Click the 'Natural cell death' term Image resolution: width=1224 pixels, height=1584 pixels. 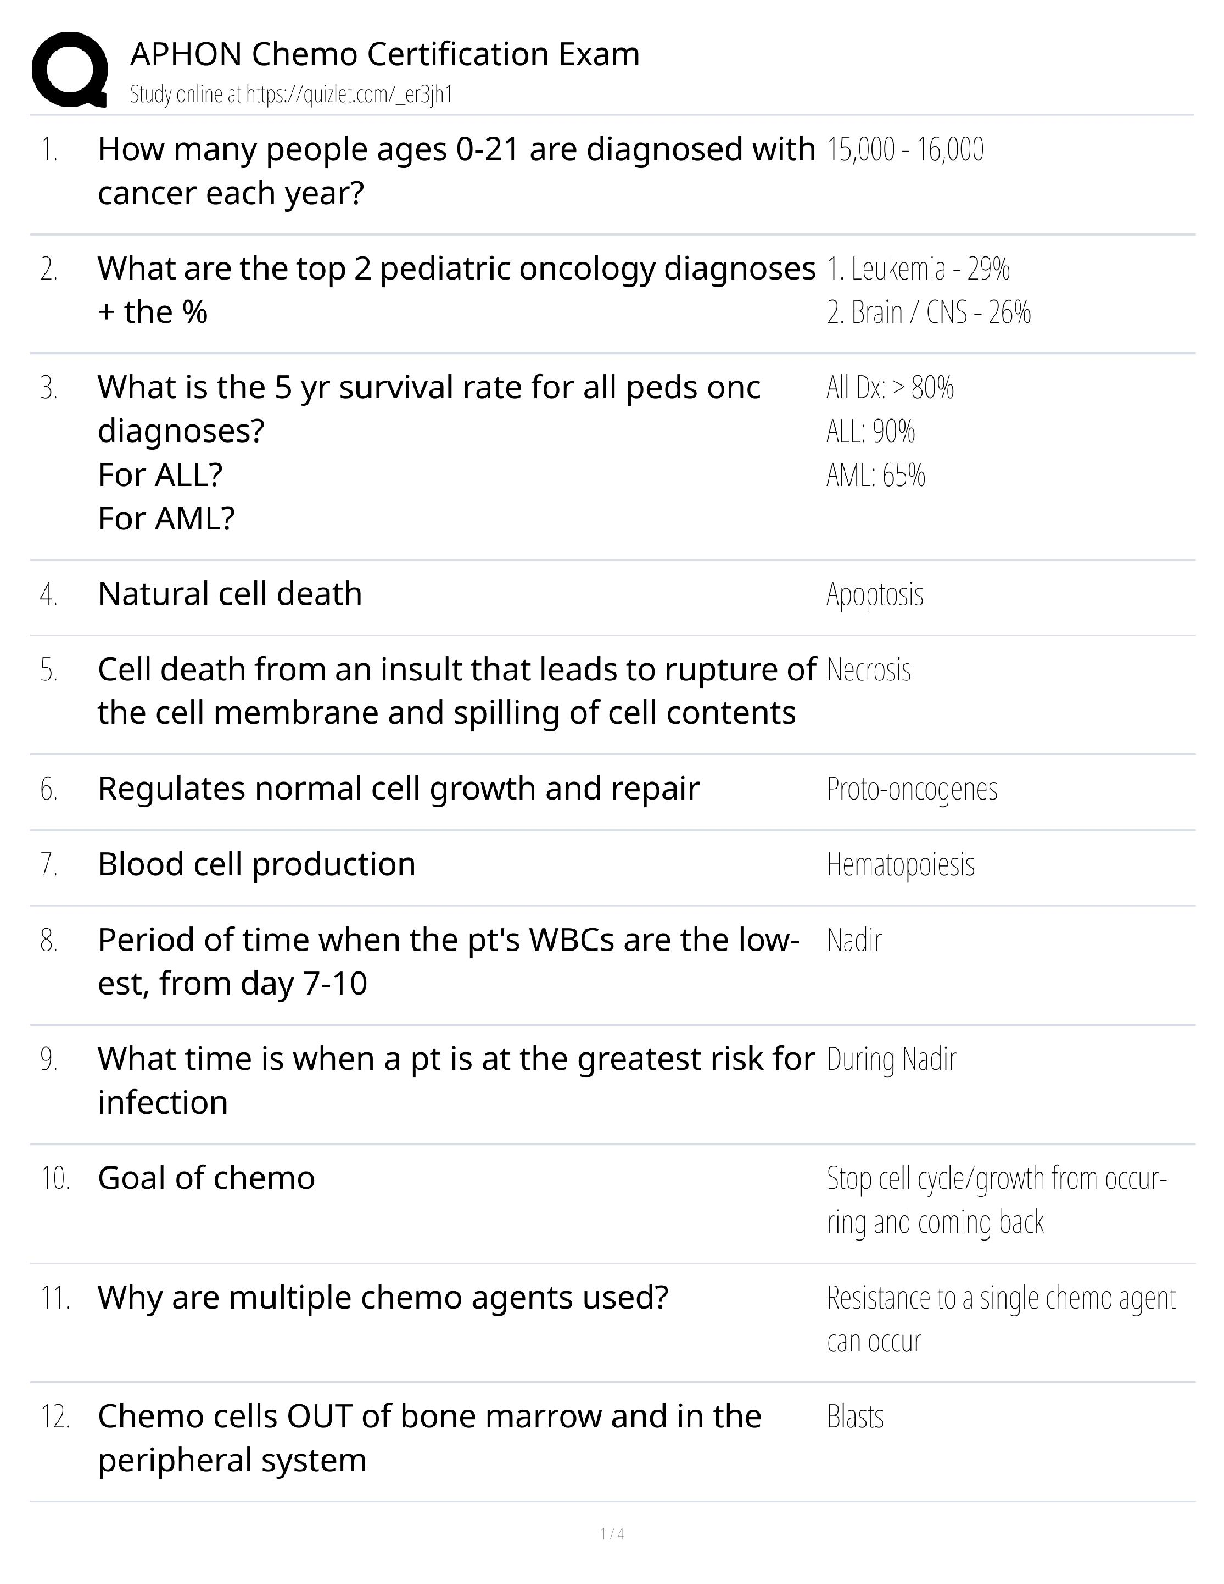229,594
